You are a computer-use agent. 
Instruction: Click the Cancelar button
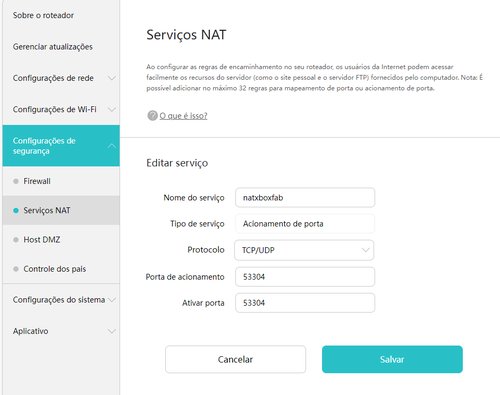click(x=235, y=359)
